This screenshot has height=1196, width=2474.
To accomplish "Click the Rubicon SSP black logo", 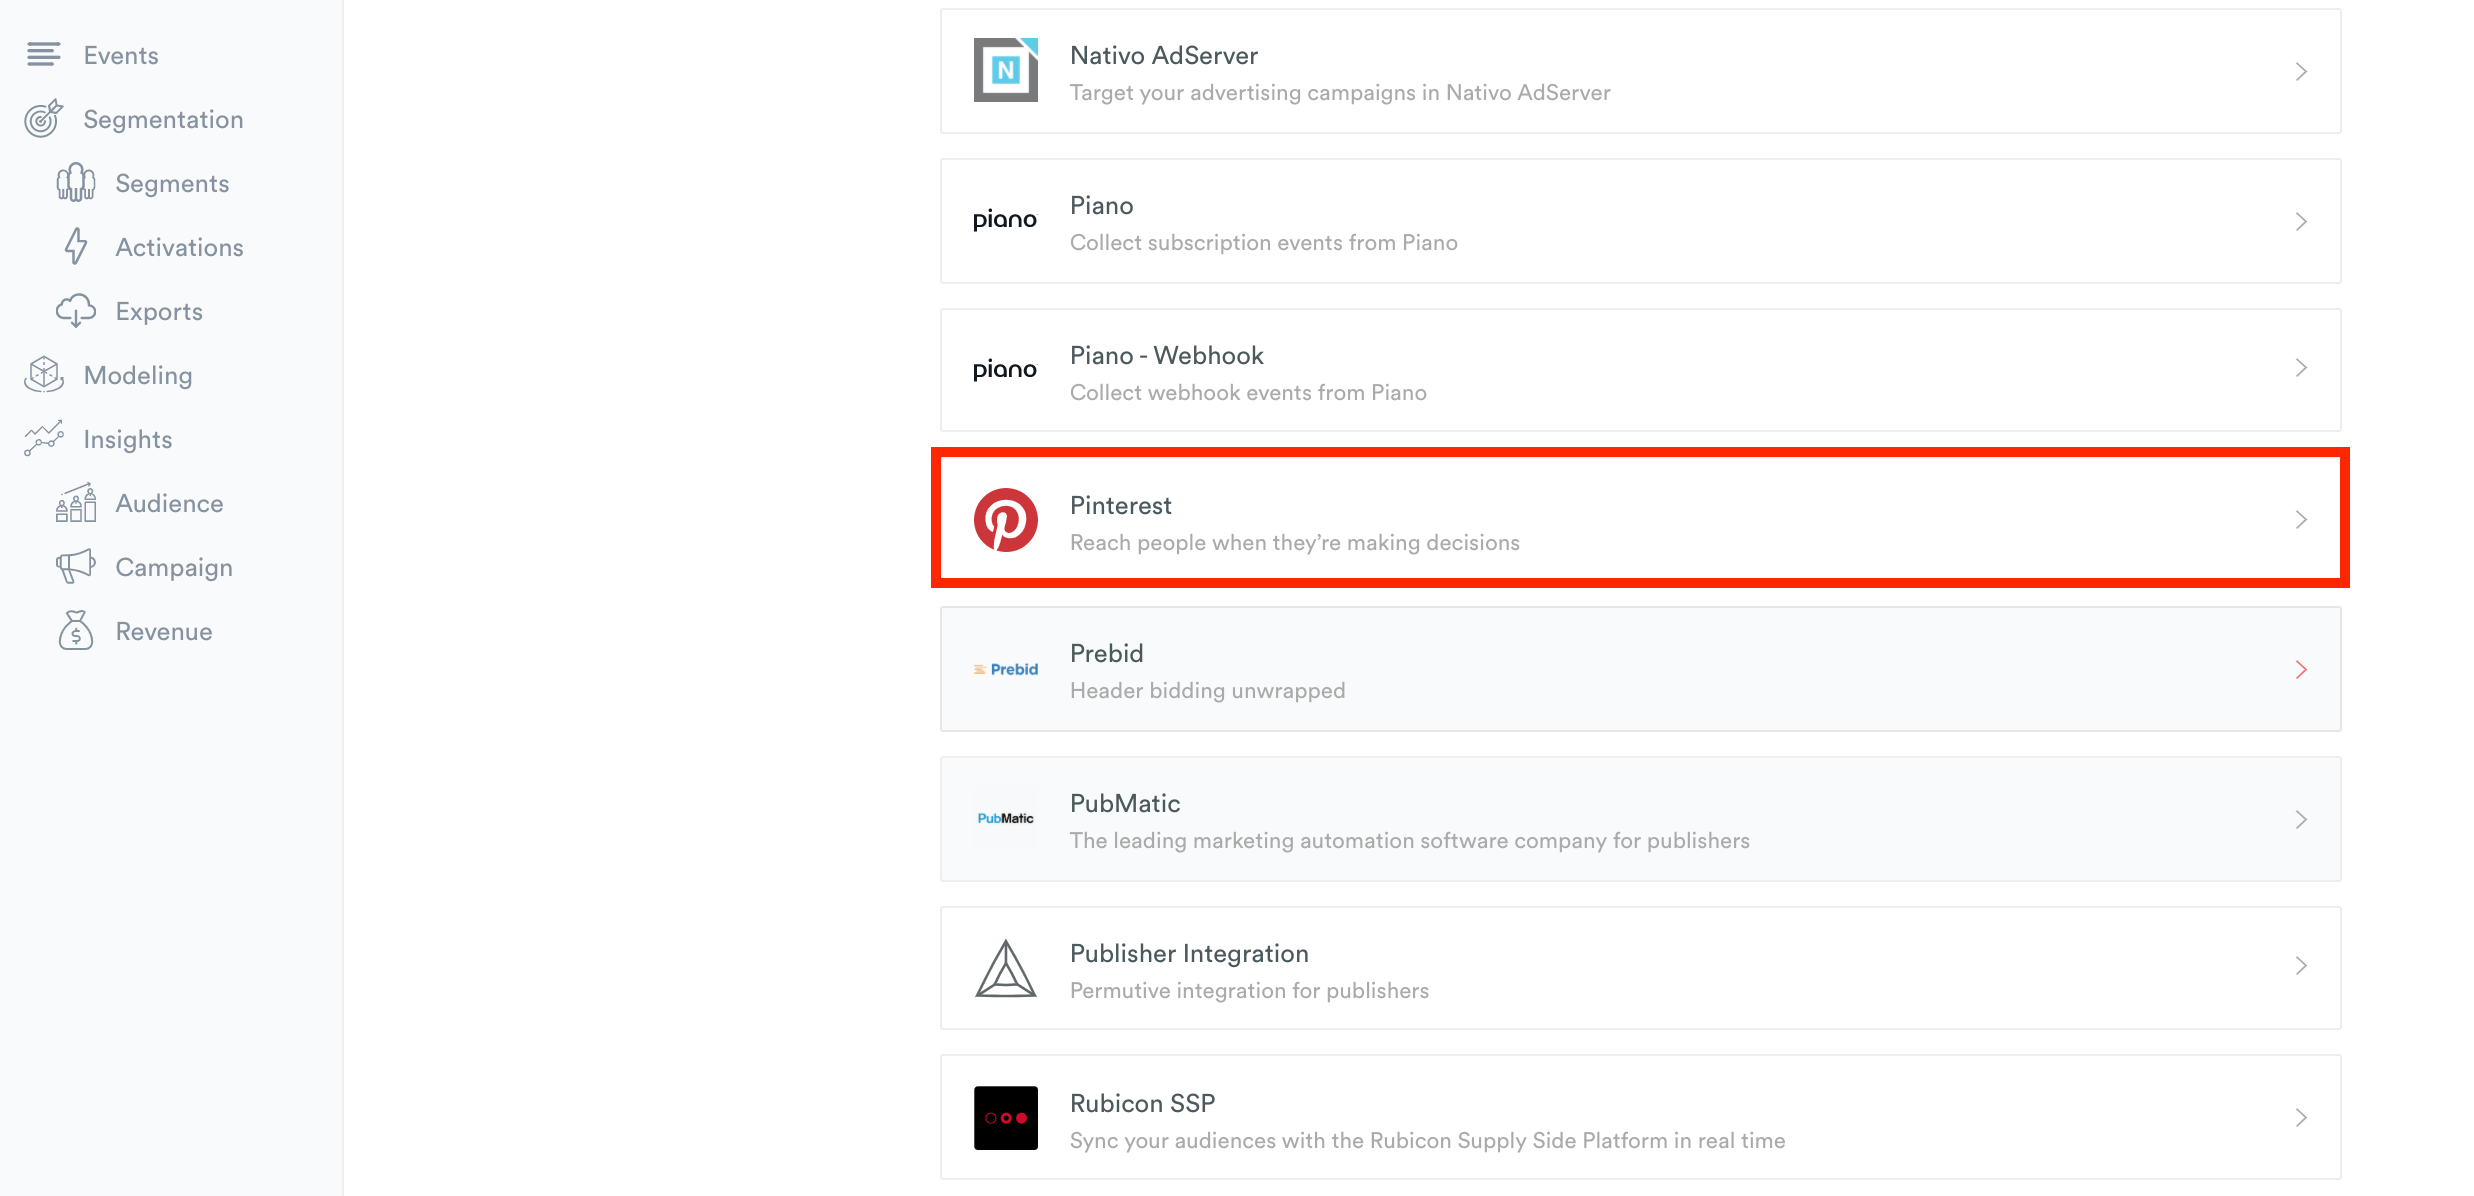I will click(x=1005, y=1117).
